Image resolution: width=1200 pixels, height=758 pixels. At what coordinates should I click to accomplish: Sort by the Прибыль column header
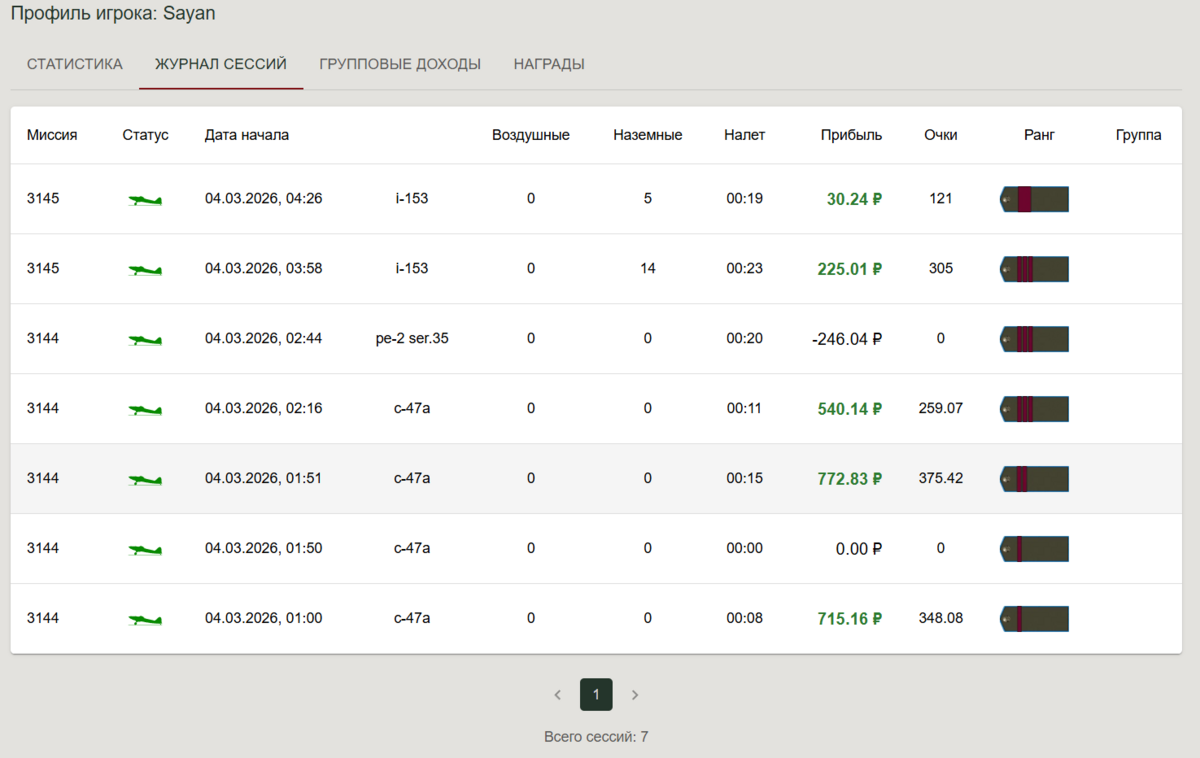(x=851, y=135)
